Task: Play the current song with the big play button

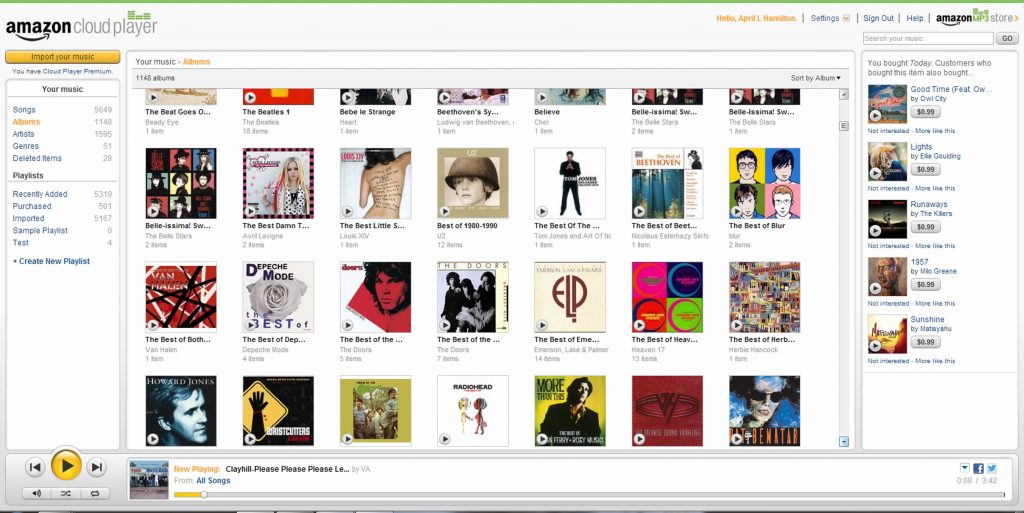Action: (66, 465)
